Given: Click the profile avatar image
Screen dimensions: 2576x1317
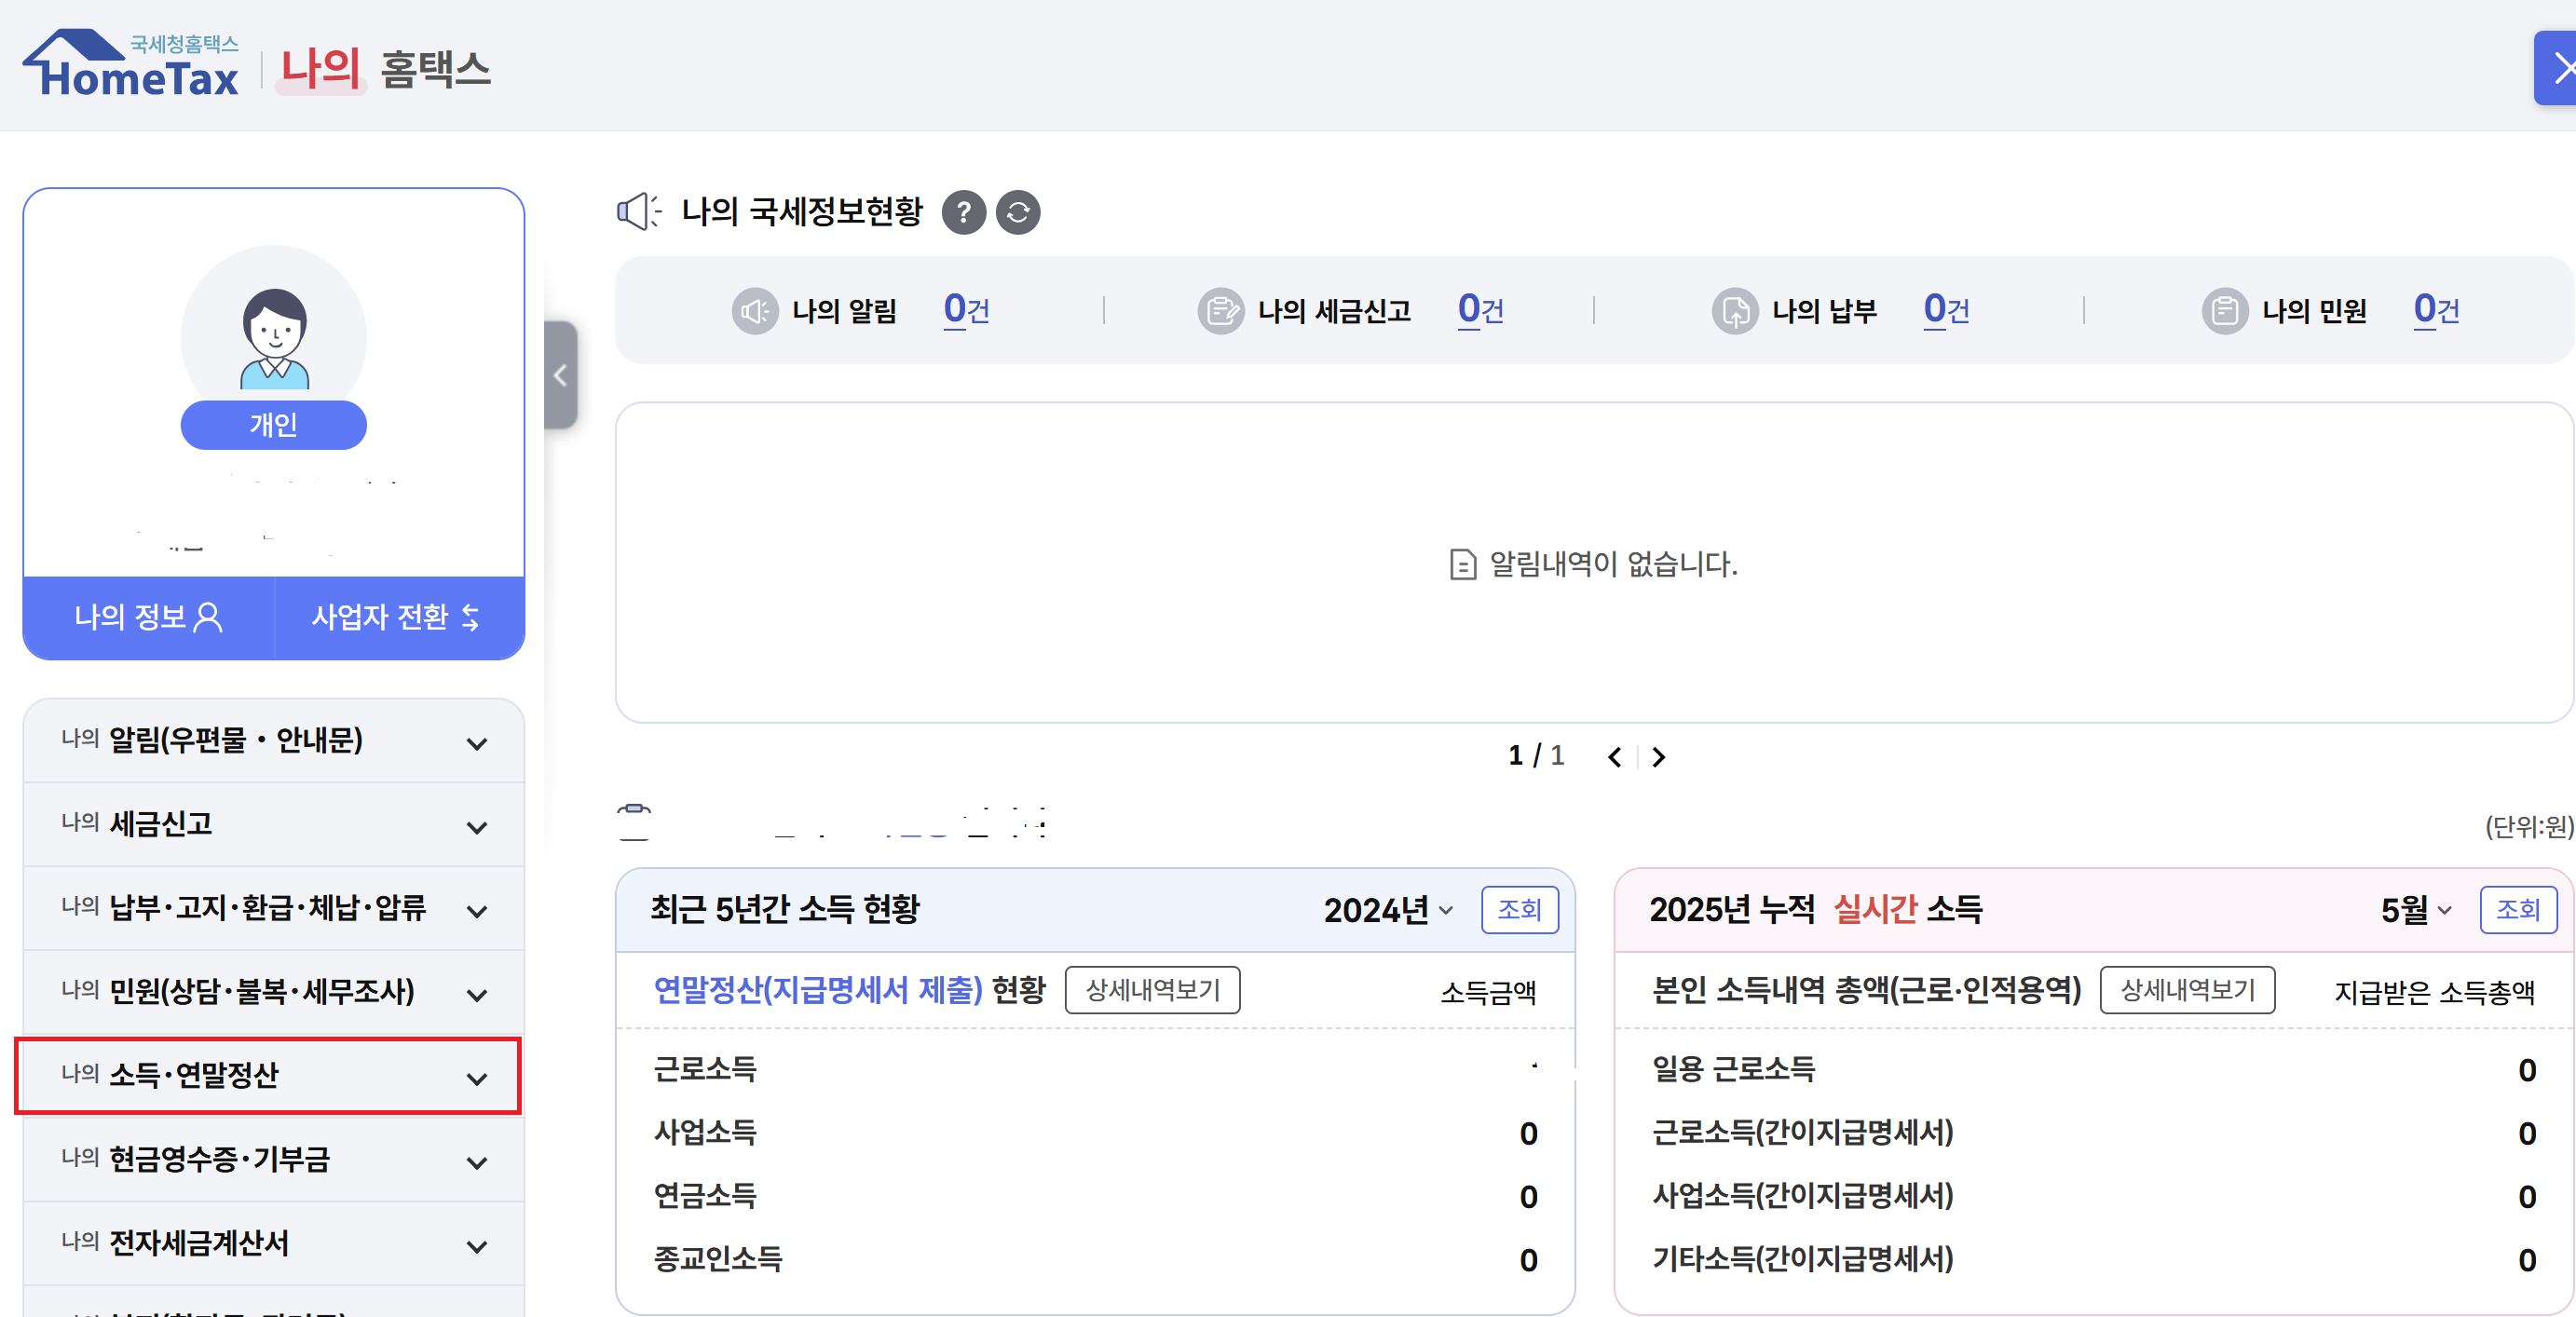Looking at the screenshot, I should tap(274, 338).
